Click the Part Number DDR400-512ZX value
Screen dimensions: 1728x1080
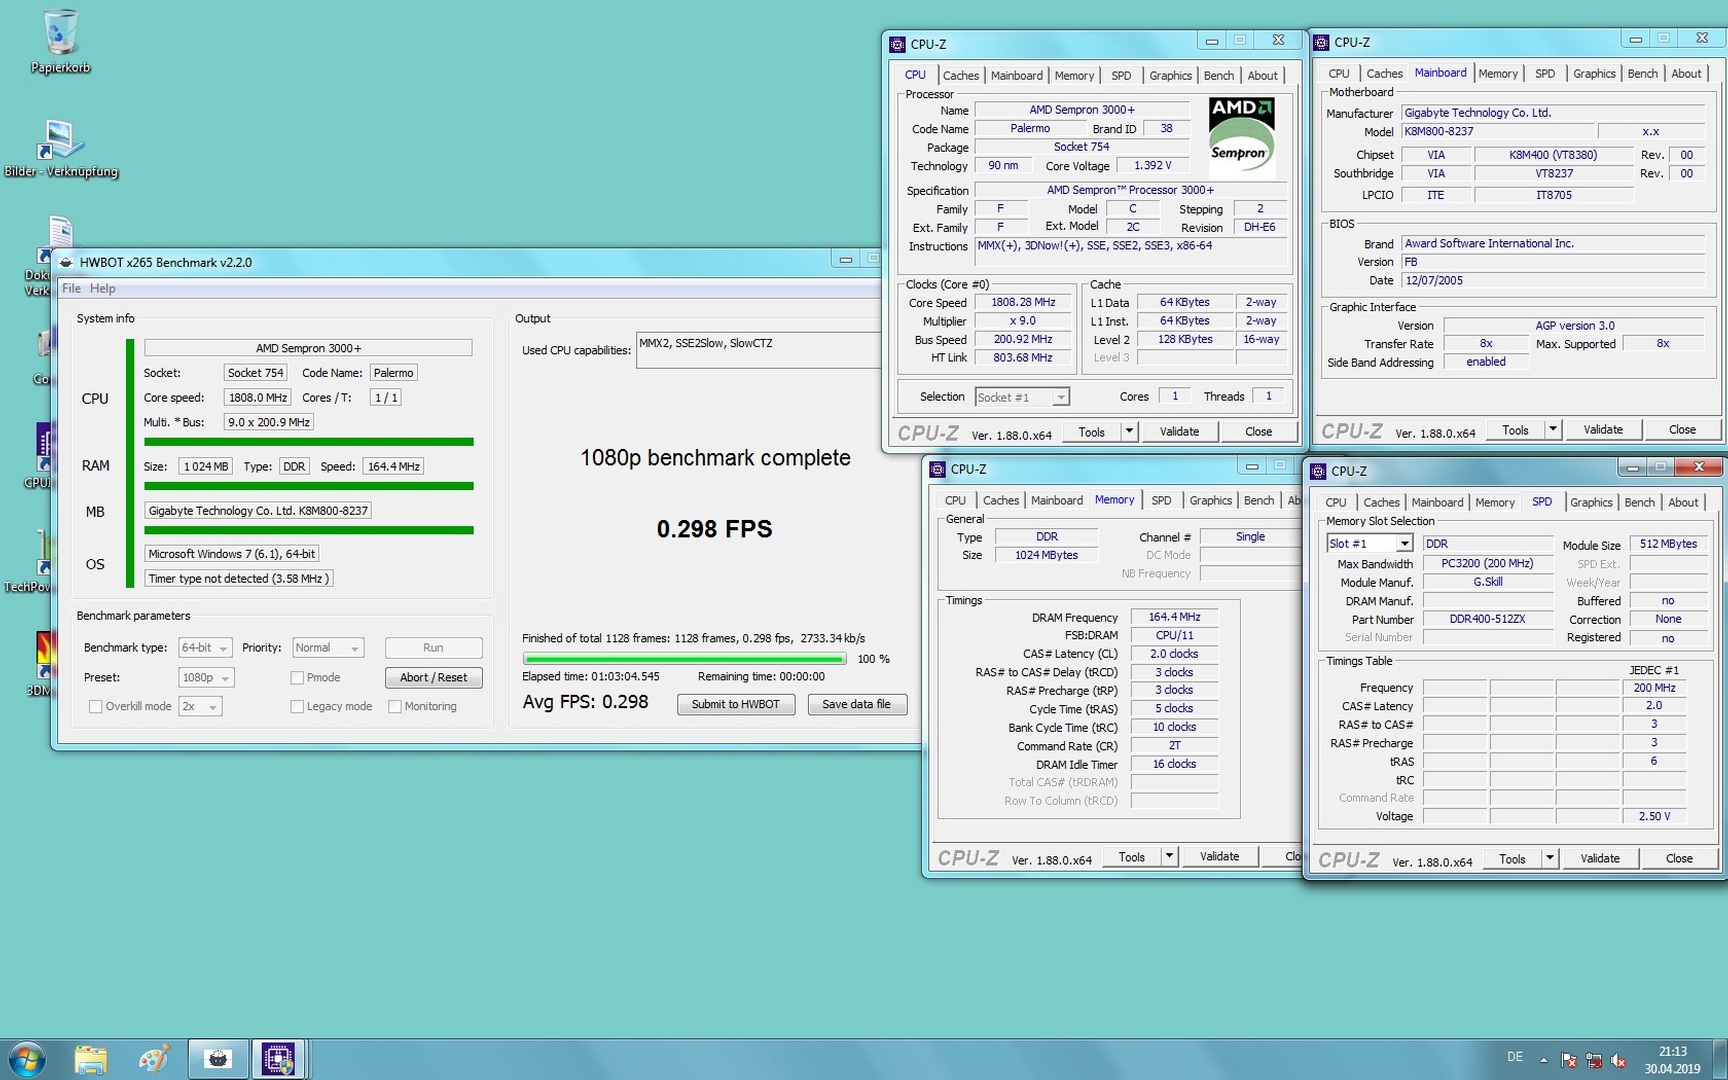[x=1487, y=619]
